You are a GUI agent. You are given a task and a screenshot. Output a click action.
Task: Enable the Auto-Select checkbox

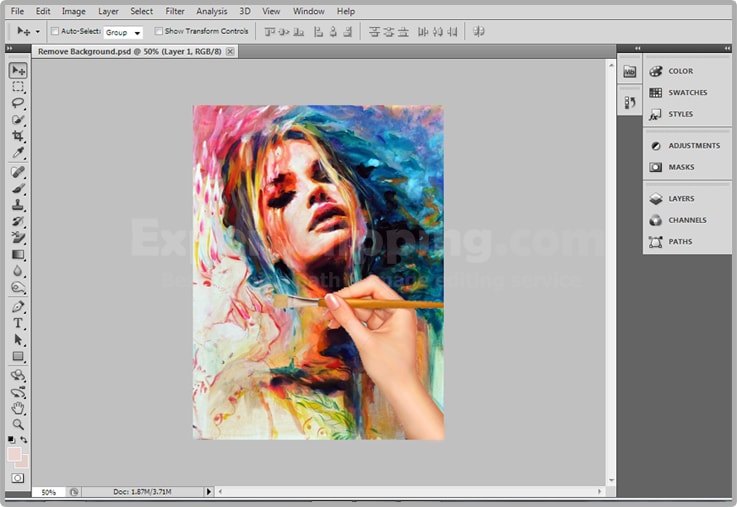coord(55,31)
